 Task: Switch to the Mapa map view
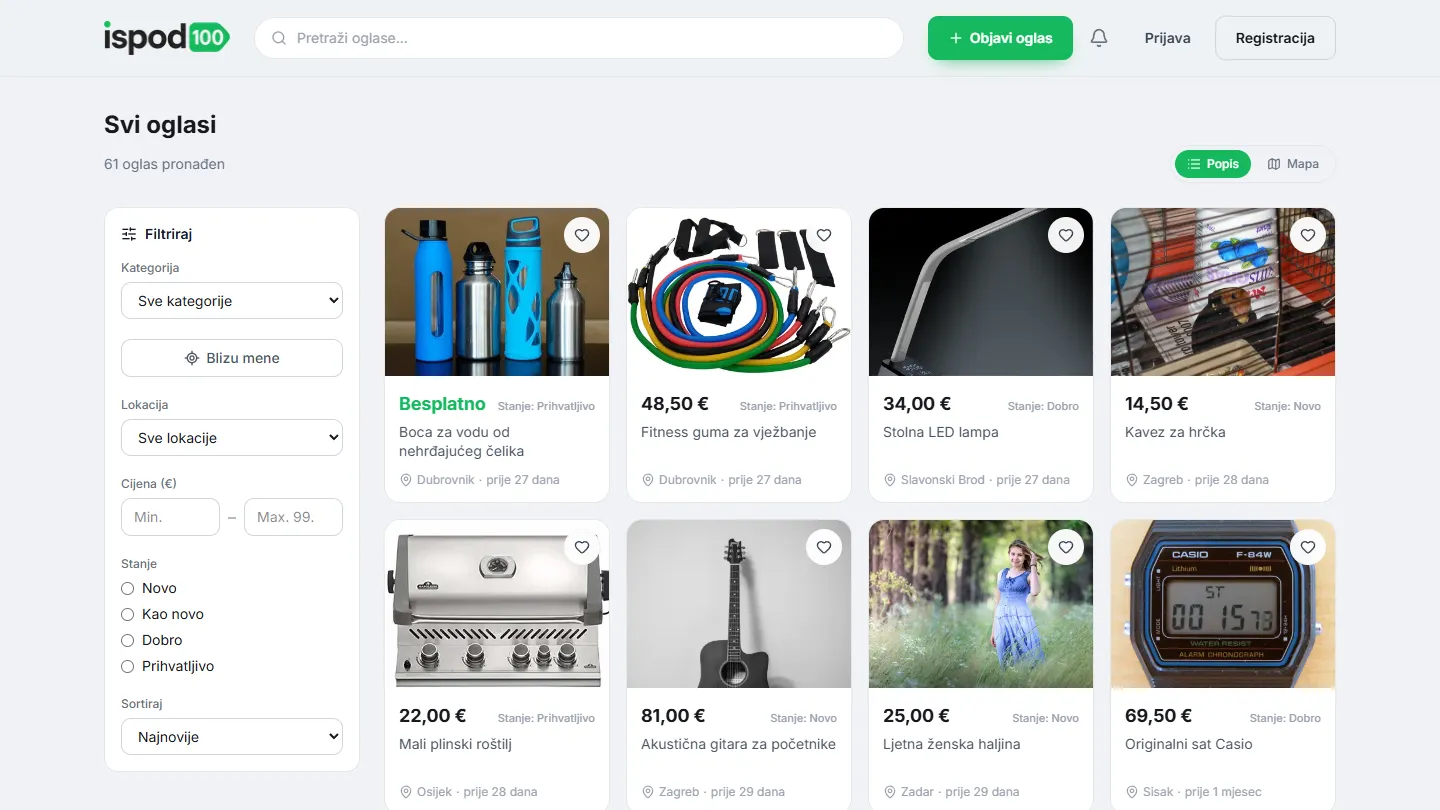[x=1293, y=164]
